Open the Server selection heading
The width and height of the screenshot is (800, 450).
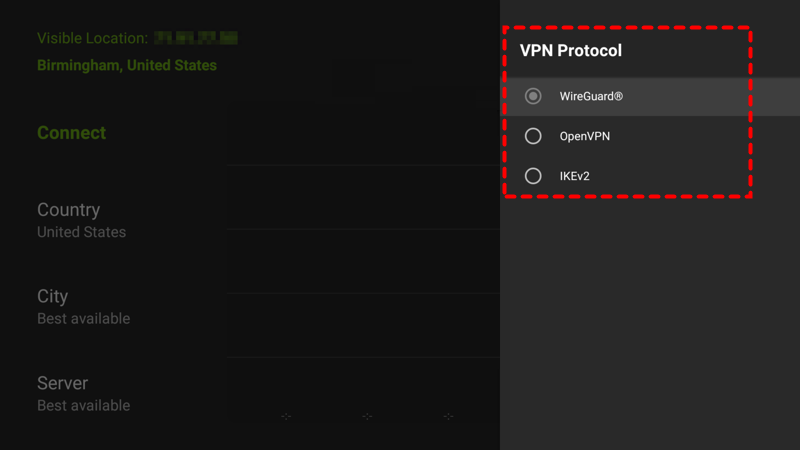point(62,383)
